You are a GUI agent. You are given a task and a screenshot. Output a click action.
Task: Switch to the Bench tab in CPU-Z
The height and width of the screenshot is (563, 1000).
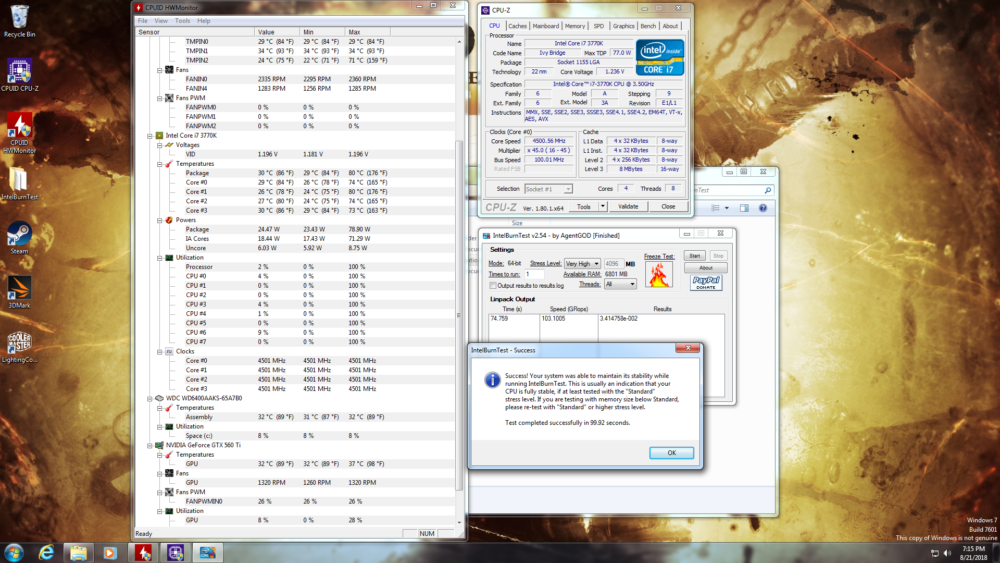point(648,26)
